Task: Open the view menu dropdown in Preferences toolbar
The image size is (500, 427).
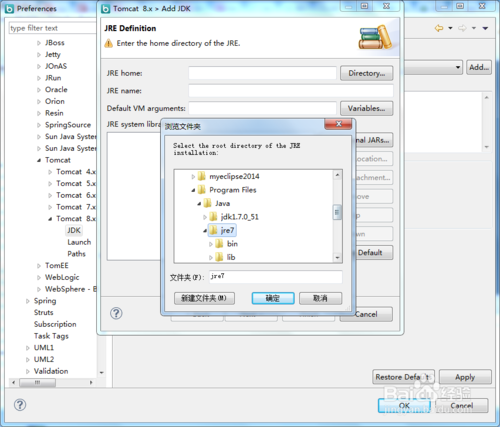Action: [x=485, y=28]
